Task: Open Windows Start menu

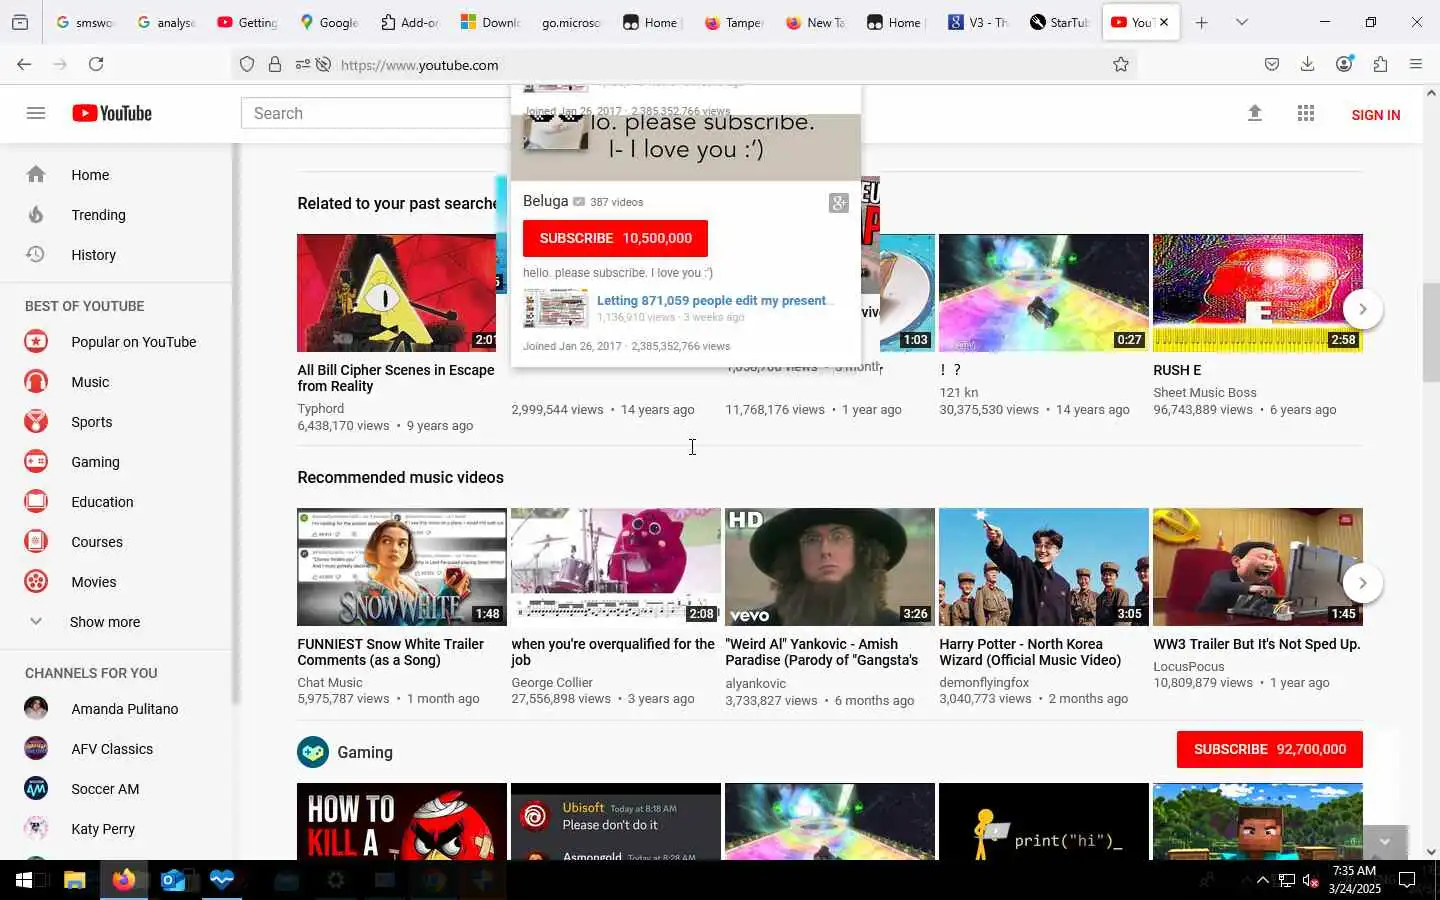Action: pyautogui.click(x=24, y=880)
